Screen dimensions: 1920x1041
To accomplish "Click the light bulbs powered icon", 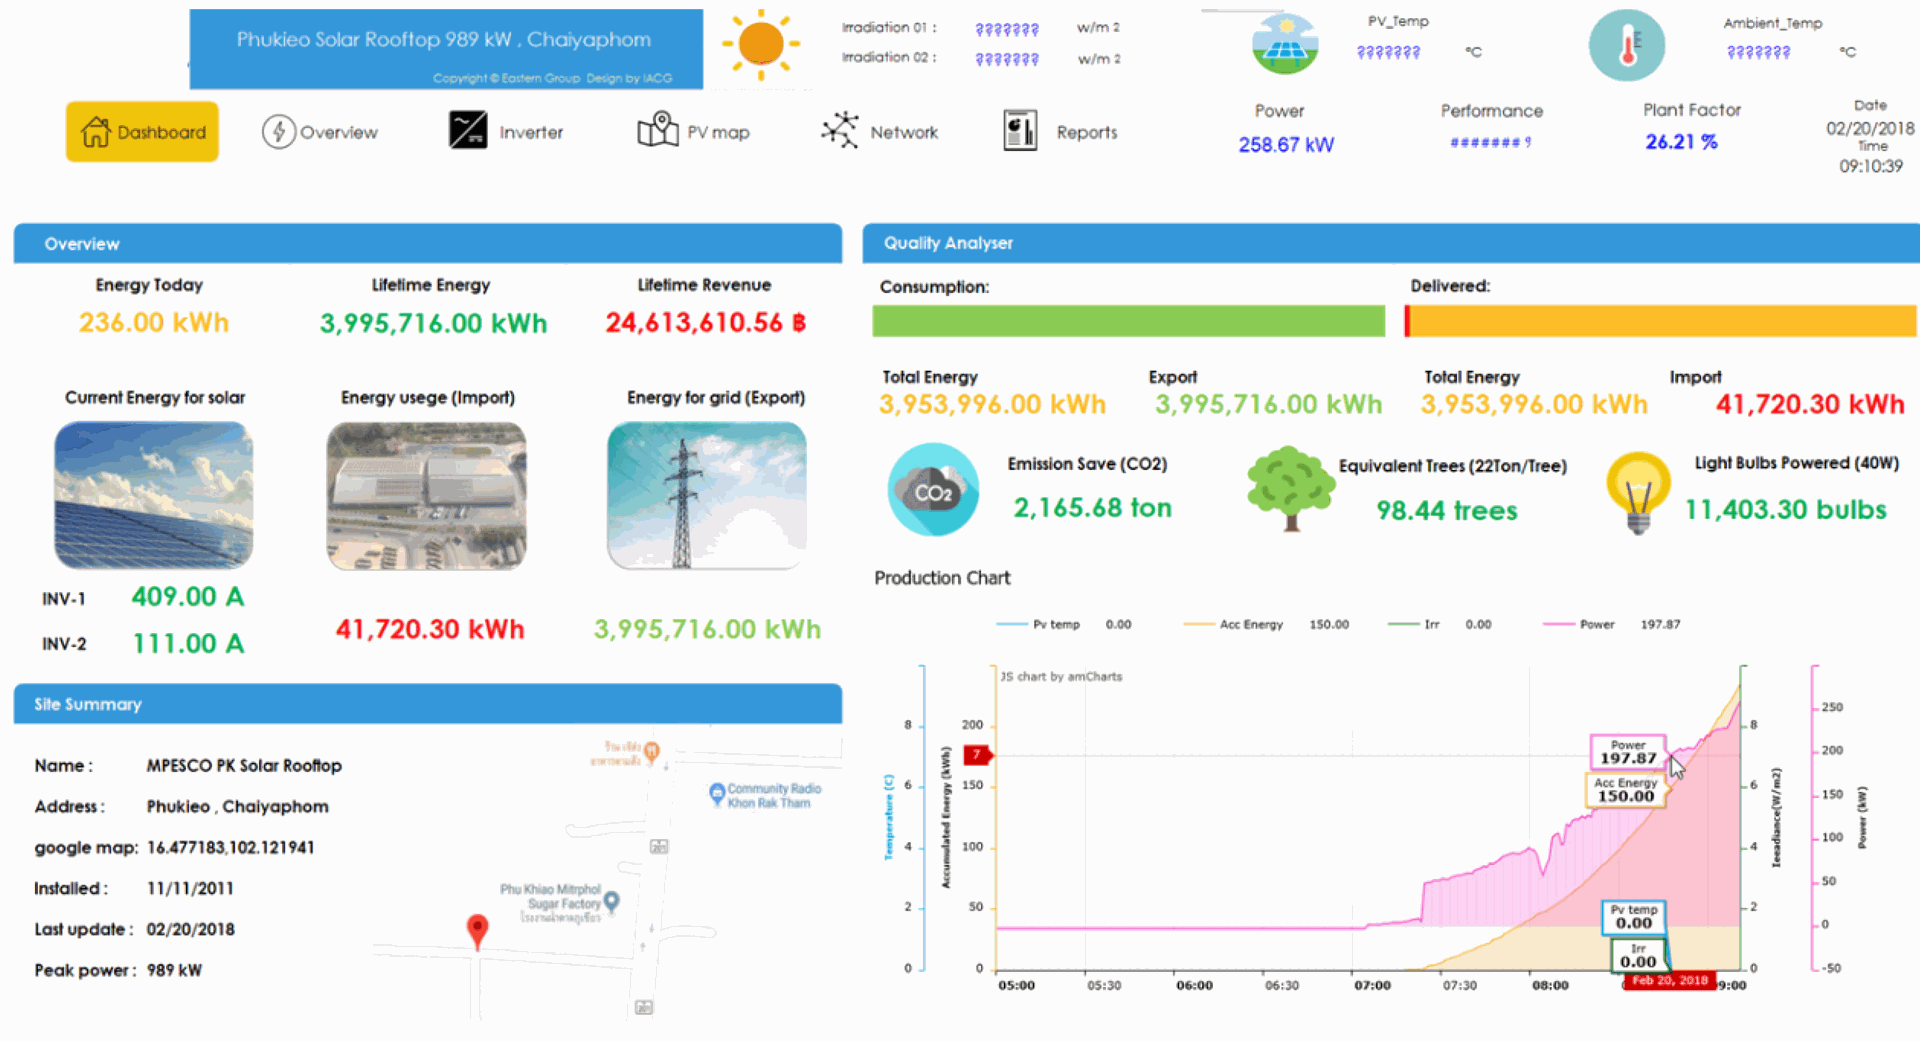I will [x=1637, y=490].
